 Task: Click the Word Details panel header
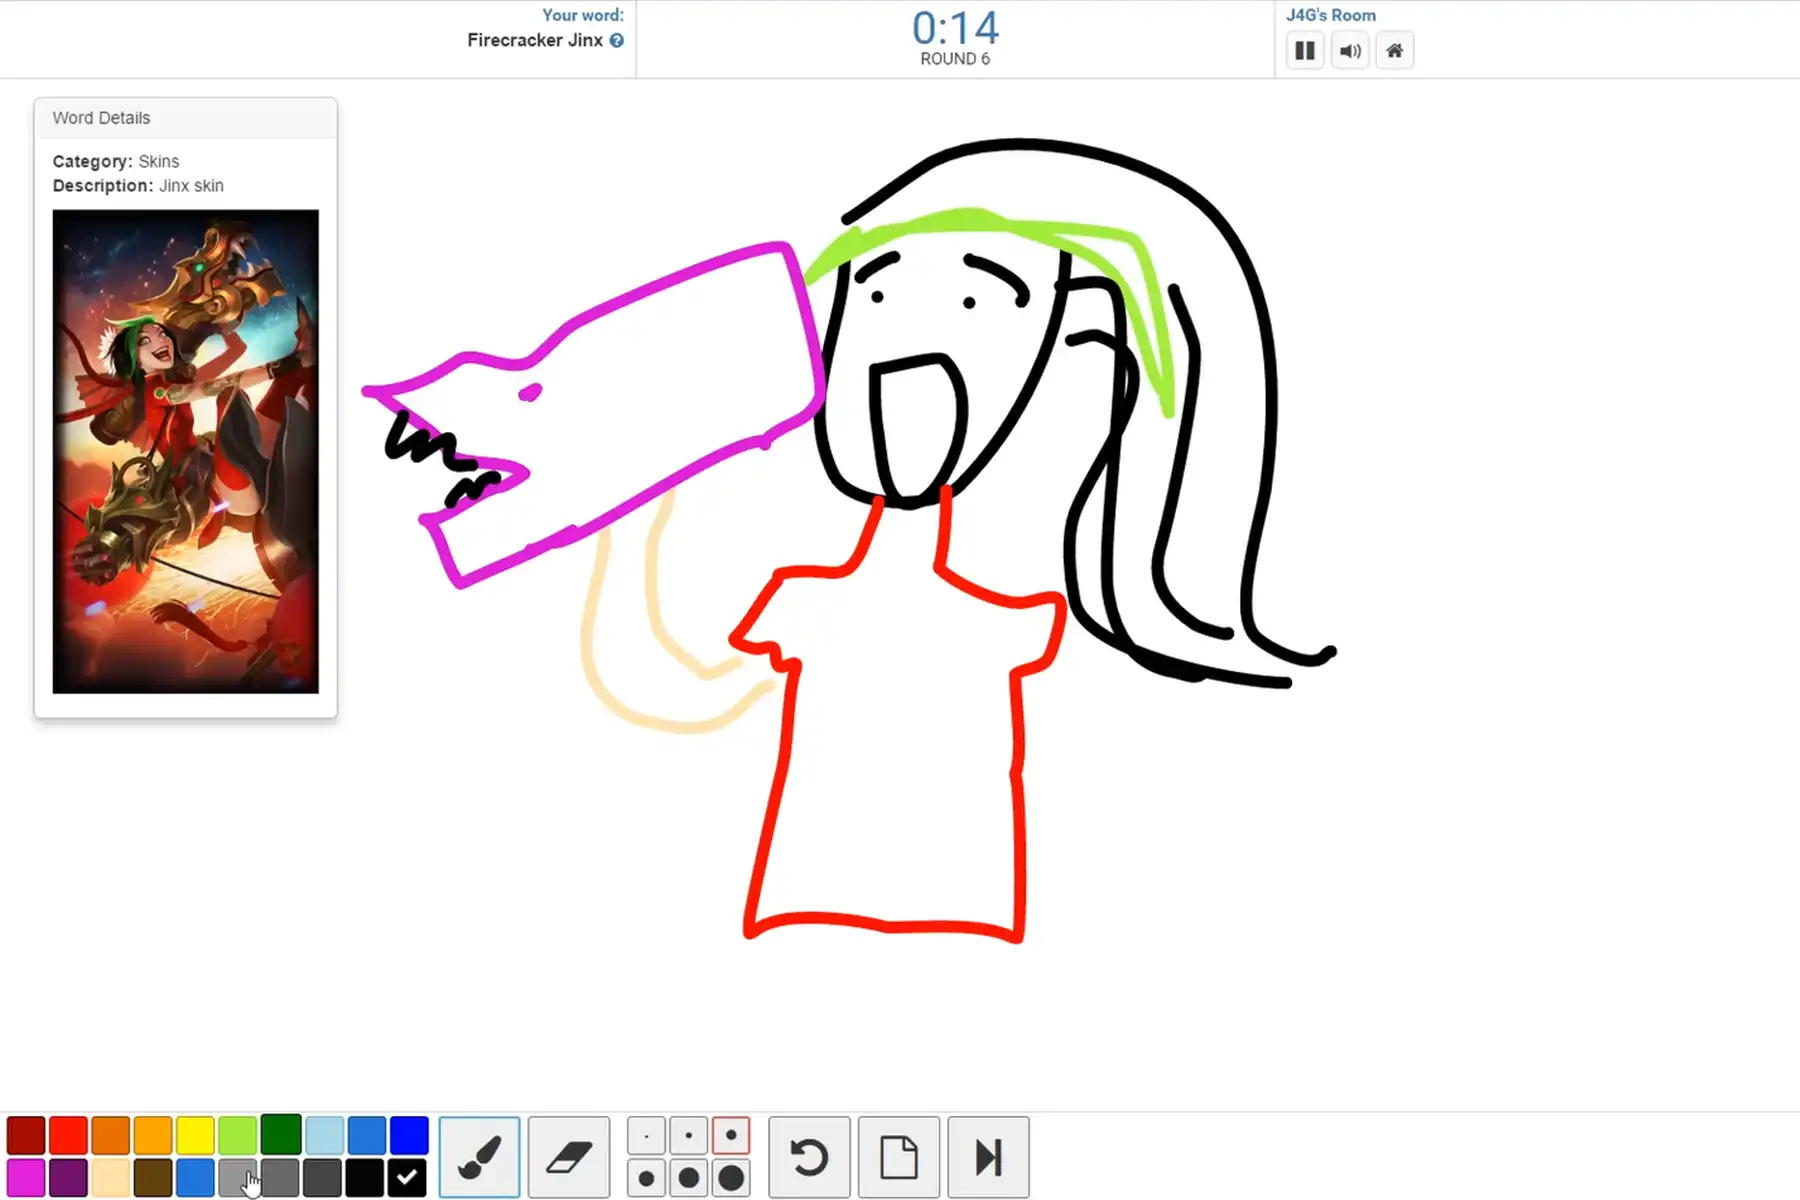tap(186, 118)
